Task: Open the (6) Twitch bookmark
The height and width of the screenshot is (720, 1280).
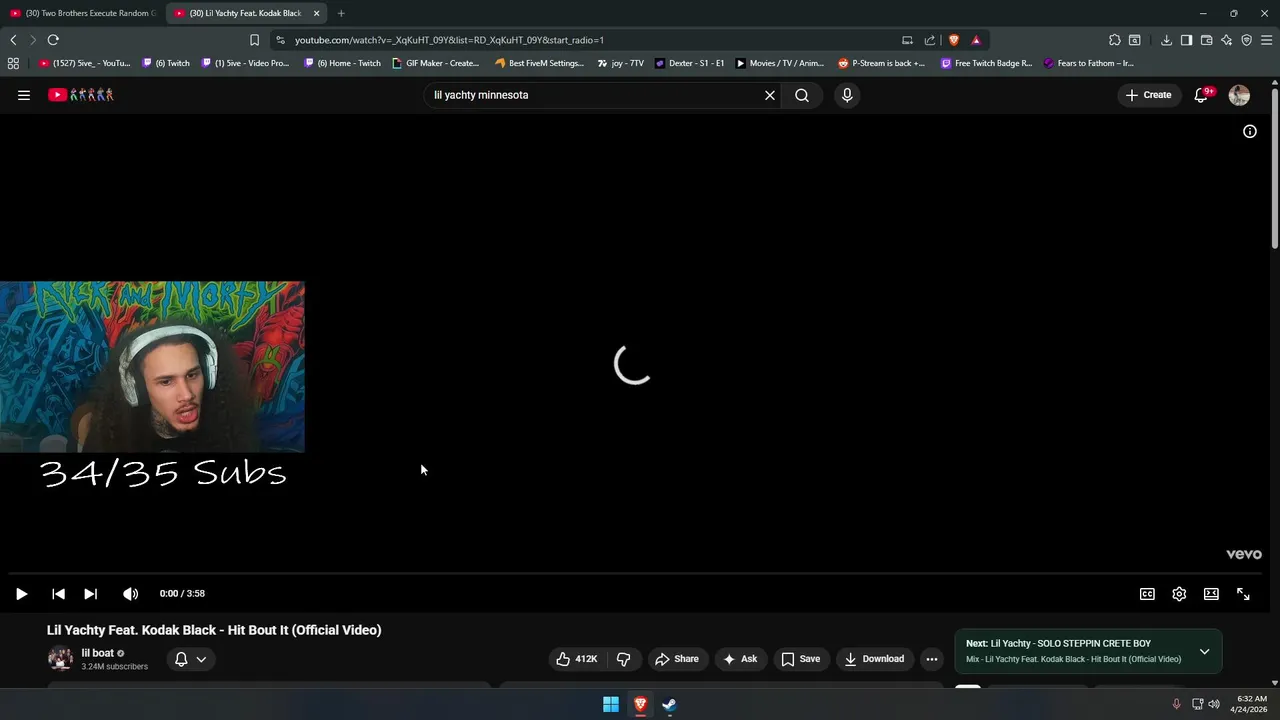Action: pyautogui.click(x=166, y=63)
